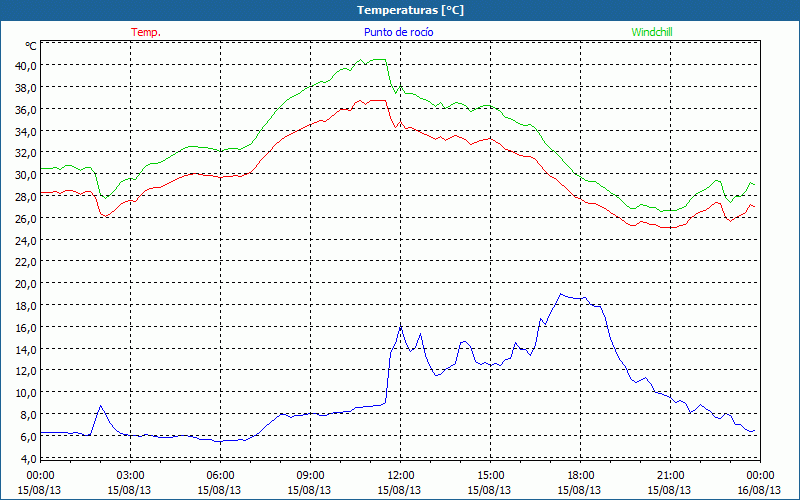This screenshot has height=500, width=800.
Task: Click the 22,0 y-axis value
Action: coord(26,262)
